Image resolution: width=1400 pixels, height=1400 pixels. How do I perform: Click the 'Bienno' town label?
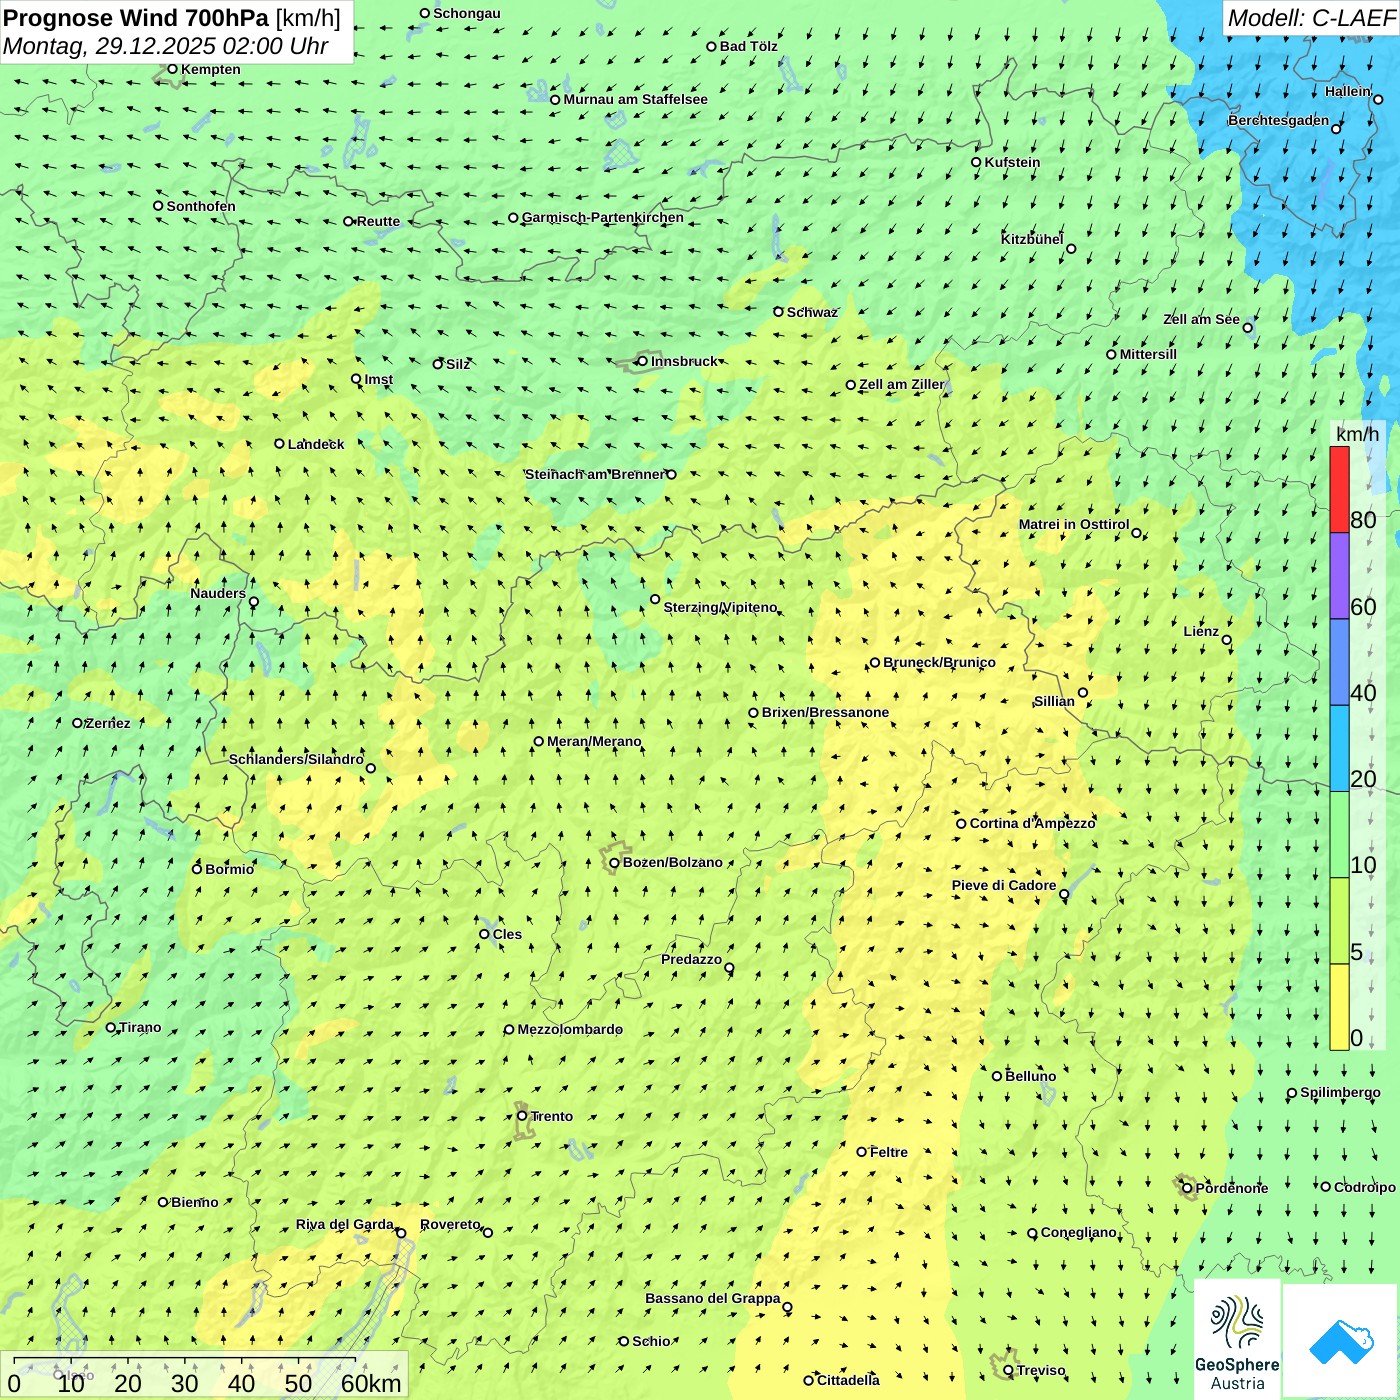point(195,1202)
